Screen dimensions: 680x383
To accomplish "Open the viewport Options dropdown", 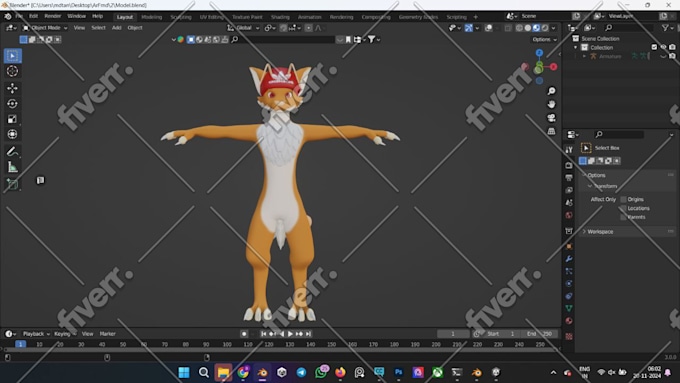I will point(544,39).
